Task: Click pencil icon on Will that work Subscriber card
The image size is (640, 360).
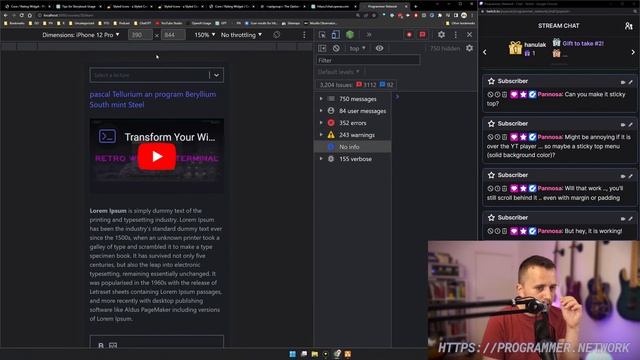Action: click(631, 176)
